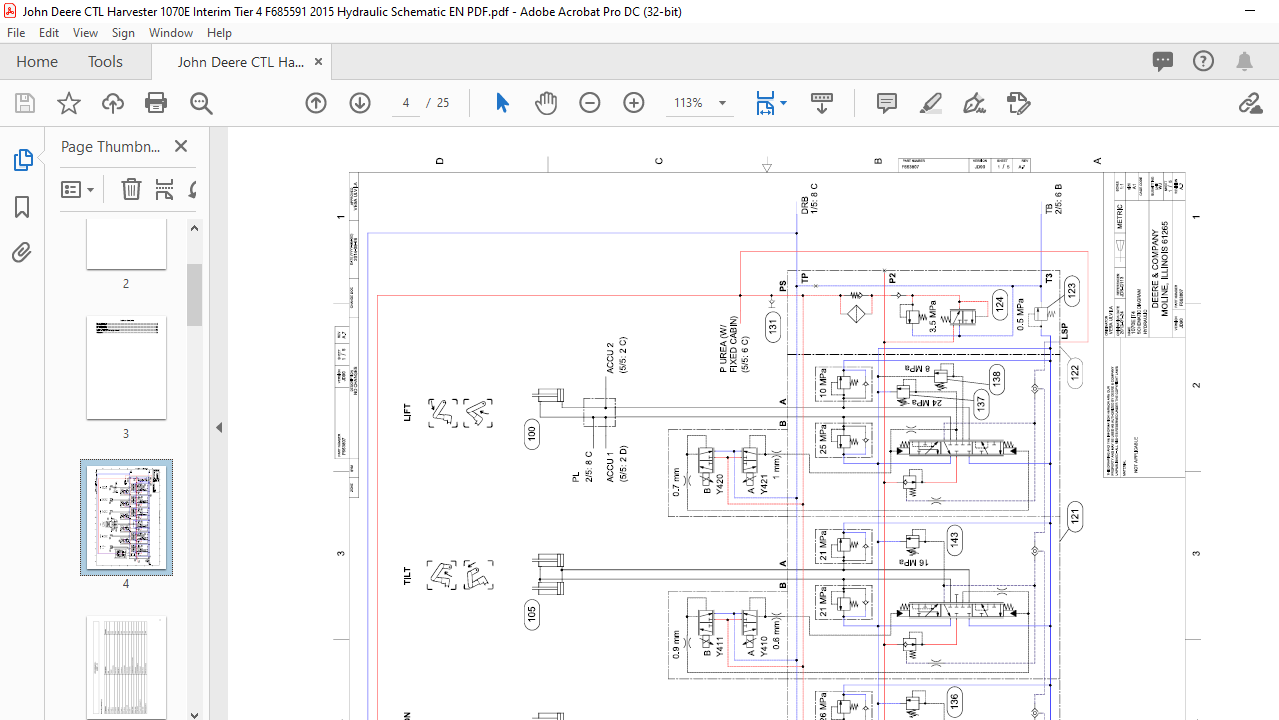Upload the file to cloud
1279x720 pixels.
(112, 103)
